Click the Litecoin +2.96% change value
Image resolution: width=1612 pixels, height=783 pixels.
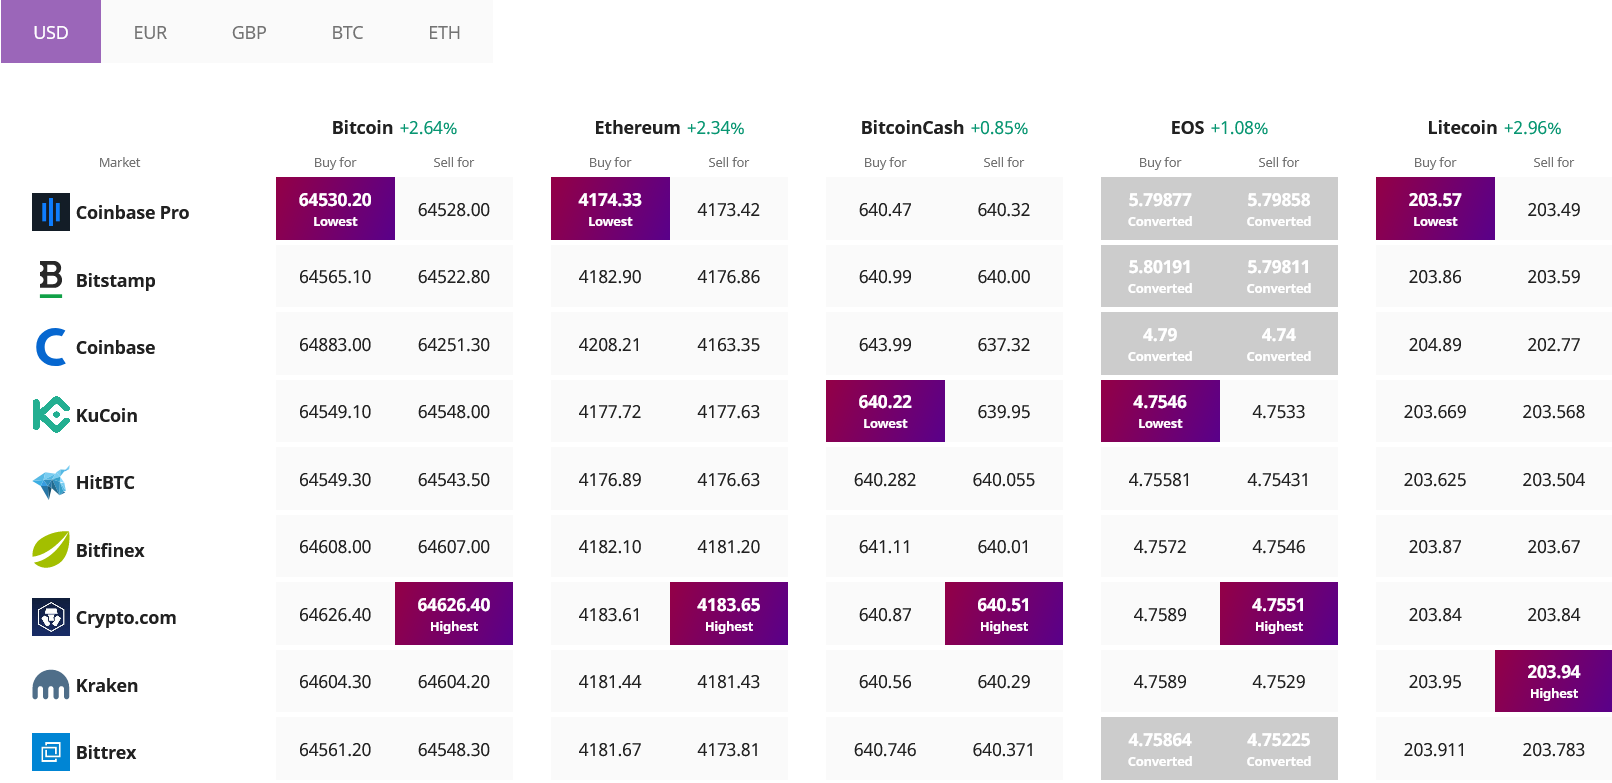[1532, 128]
